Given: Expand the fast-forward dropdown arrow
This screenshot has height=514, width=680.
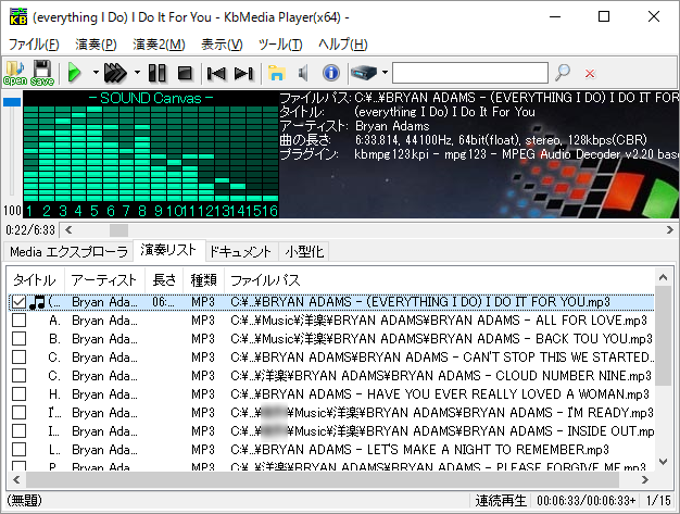Looking at the screenshot, I should coord(137,72).
